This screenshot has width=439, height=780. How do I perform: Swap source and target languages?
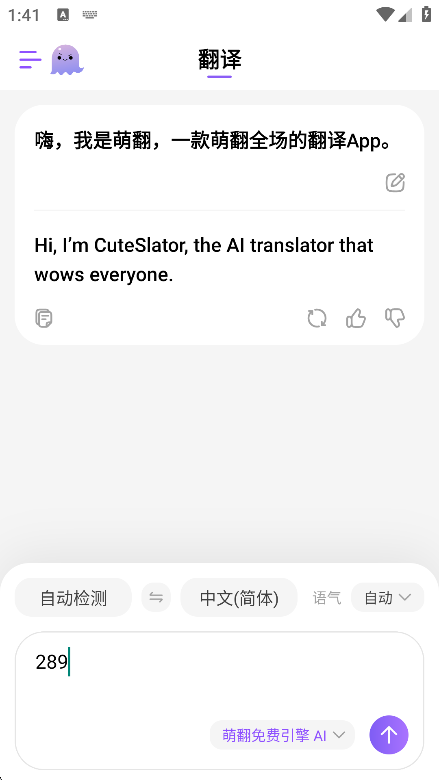click(156, 597)
